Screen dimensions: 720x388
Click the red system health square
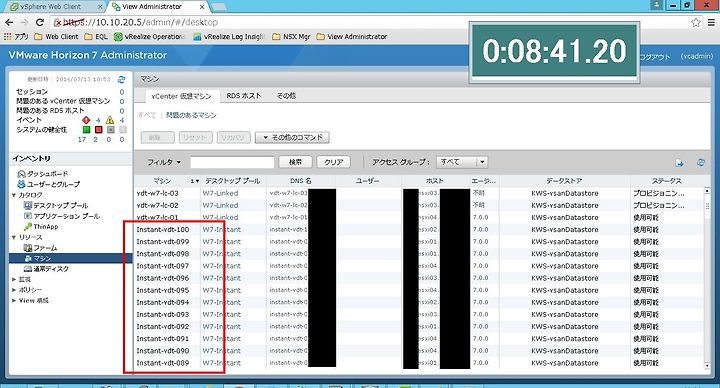click(98, 129)
